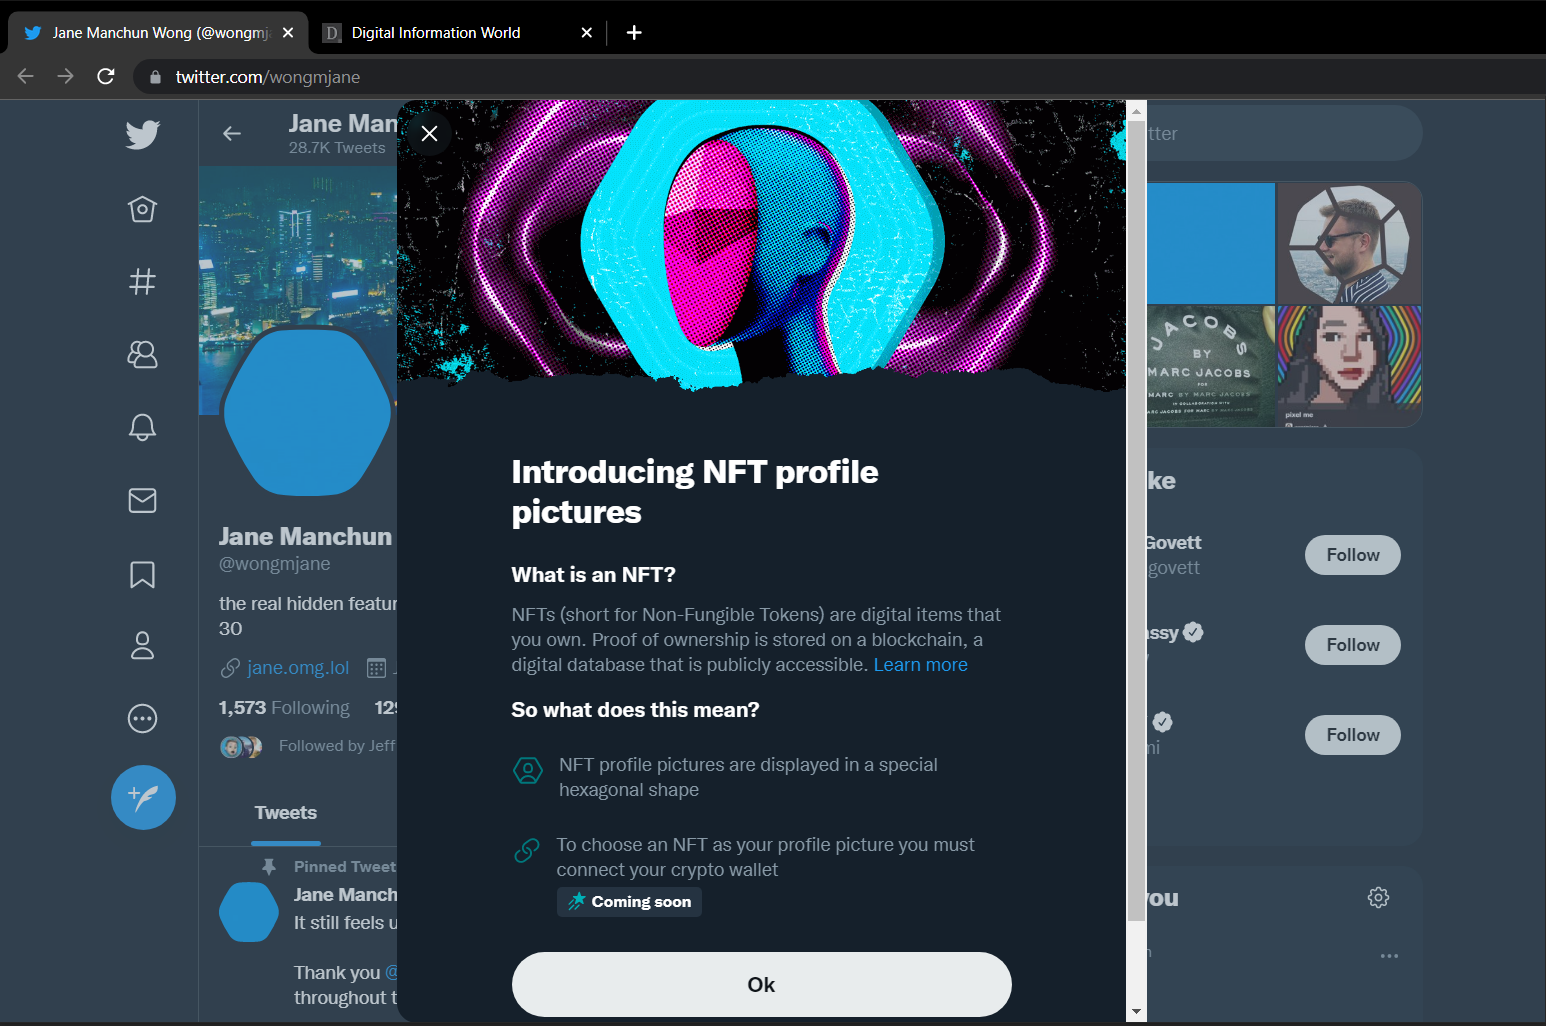This screenshot has height=1026, width=1546.
Task: Click the large blue hexagon profile picture
Action: pyautogui.click(x=307, y=411)
